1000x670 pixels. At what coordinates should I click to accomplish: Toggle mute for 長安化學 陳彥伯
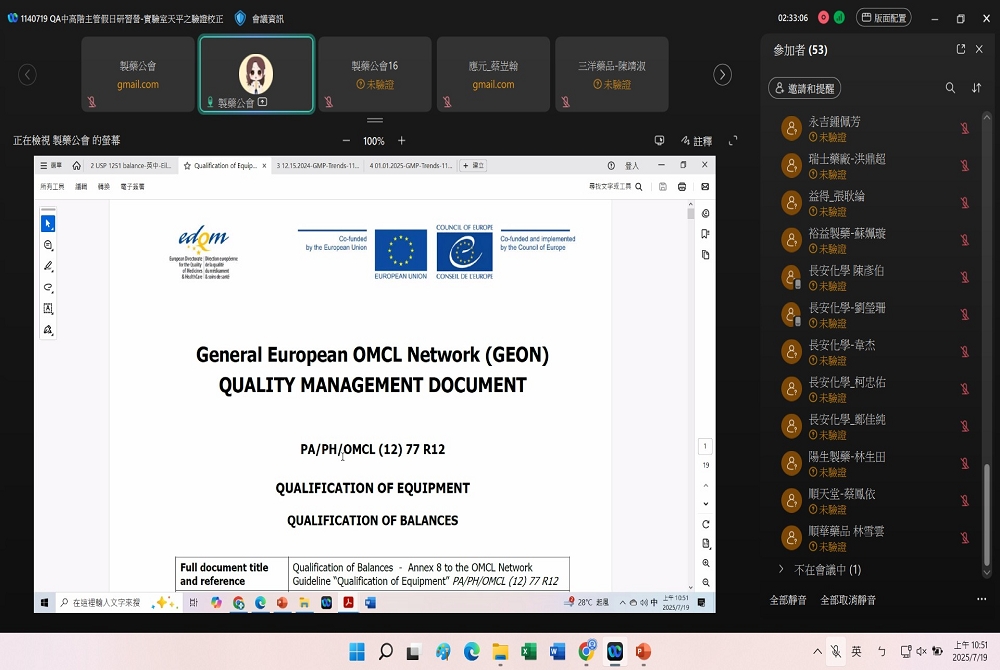[965, 277]
